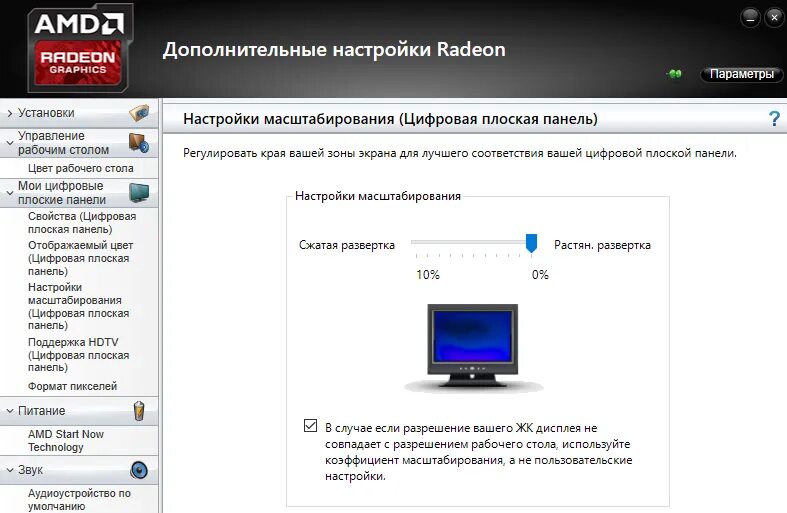
Task: Expand the Установки section chevron
Action: [10, 113]
